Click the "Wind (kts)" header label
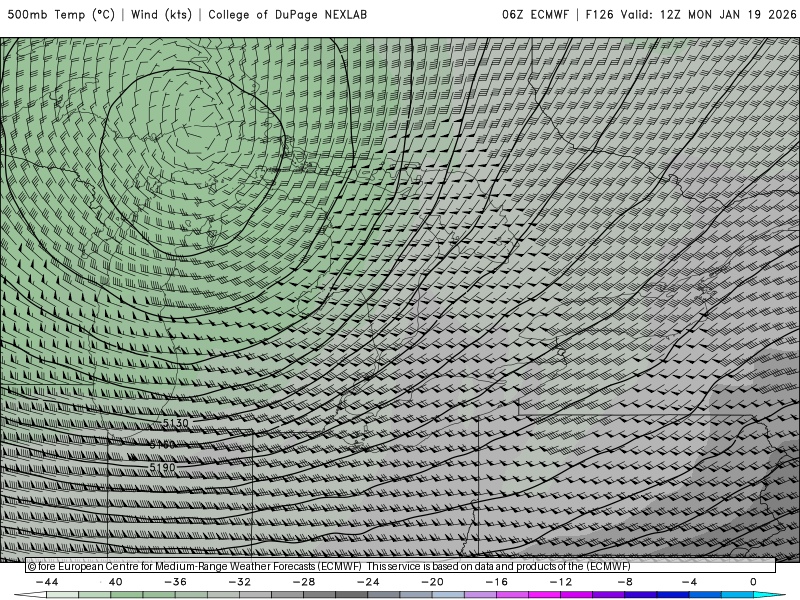This screenshot has width=800, height=600. [x=161, y=15]
